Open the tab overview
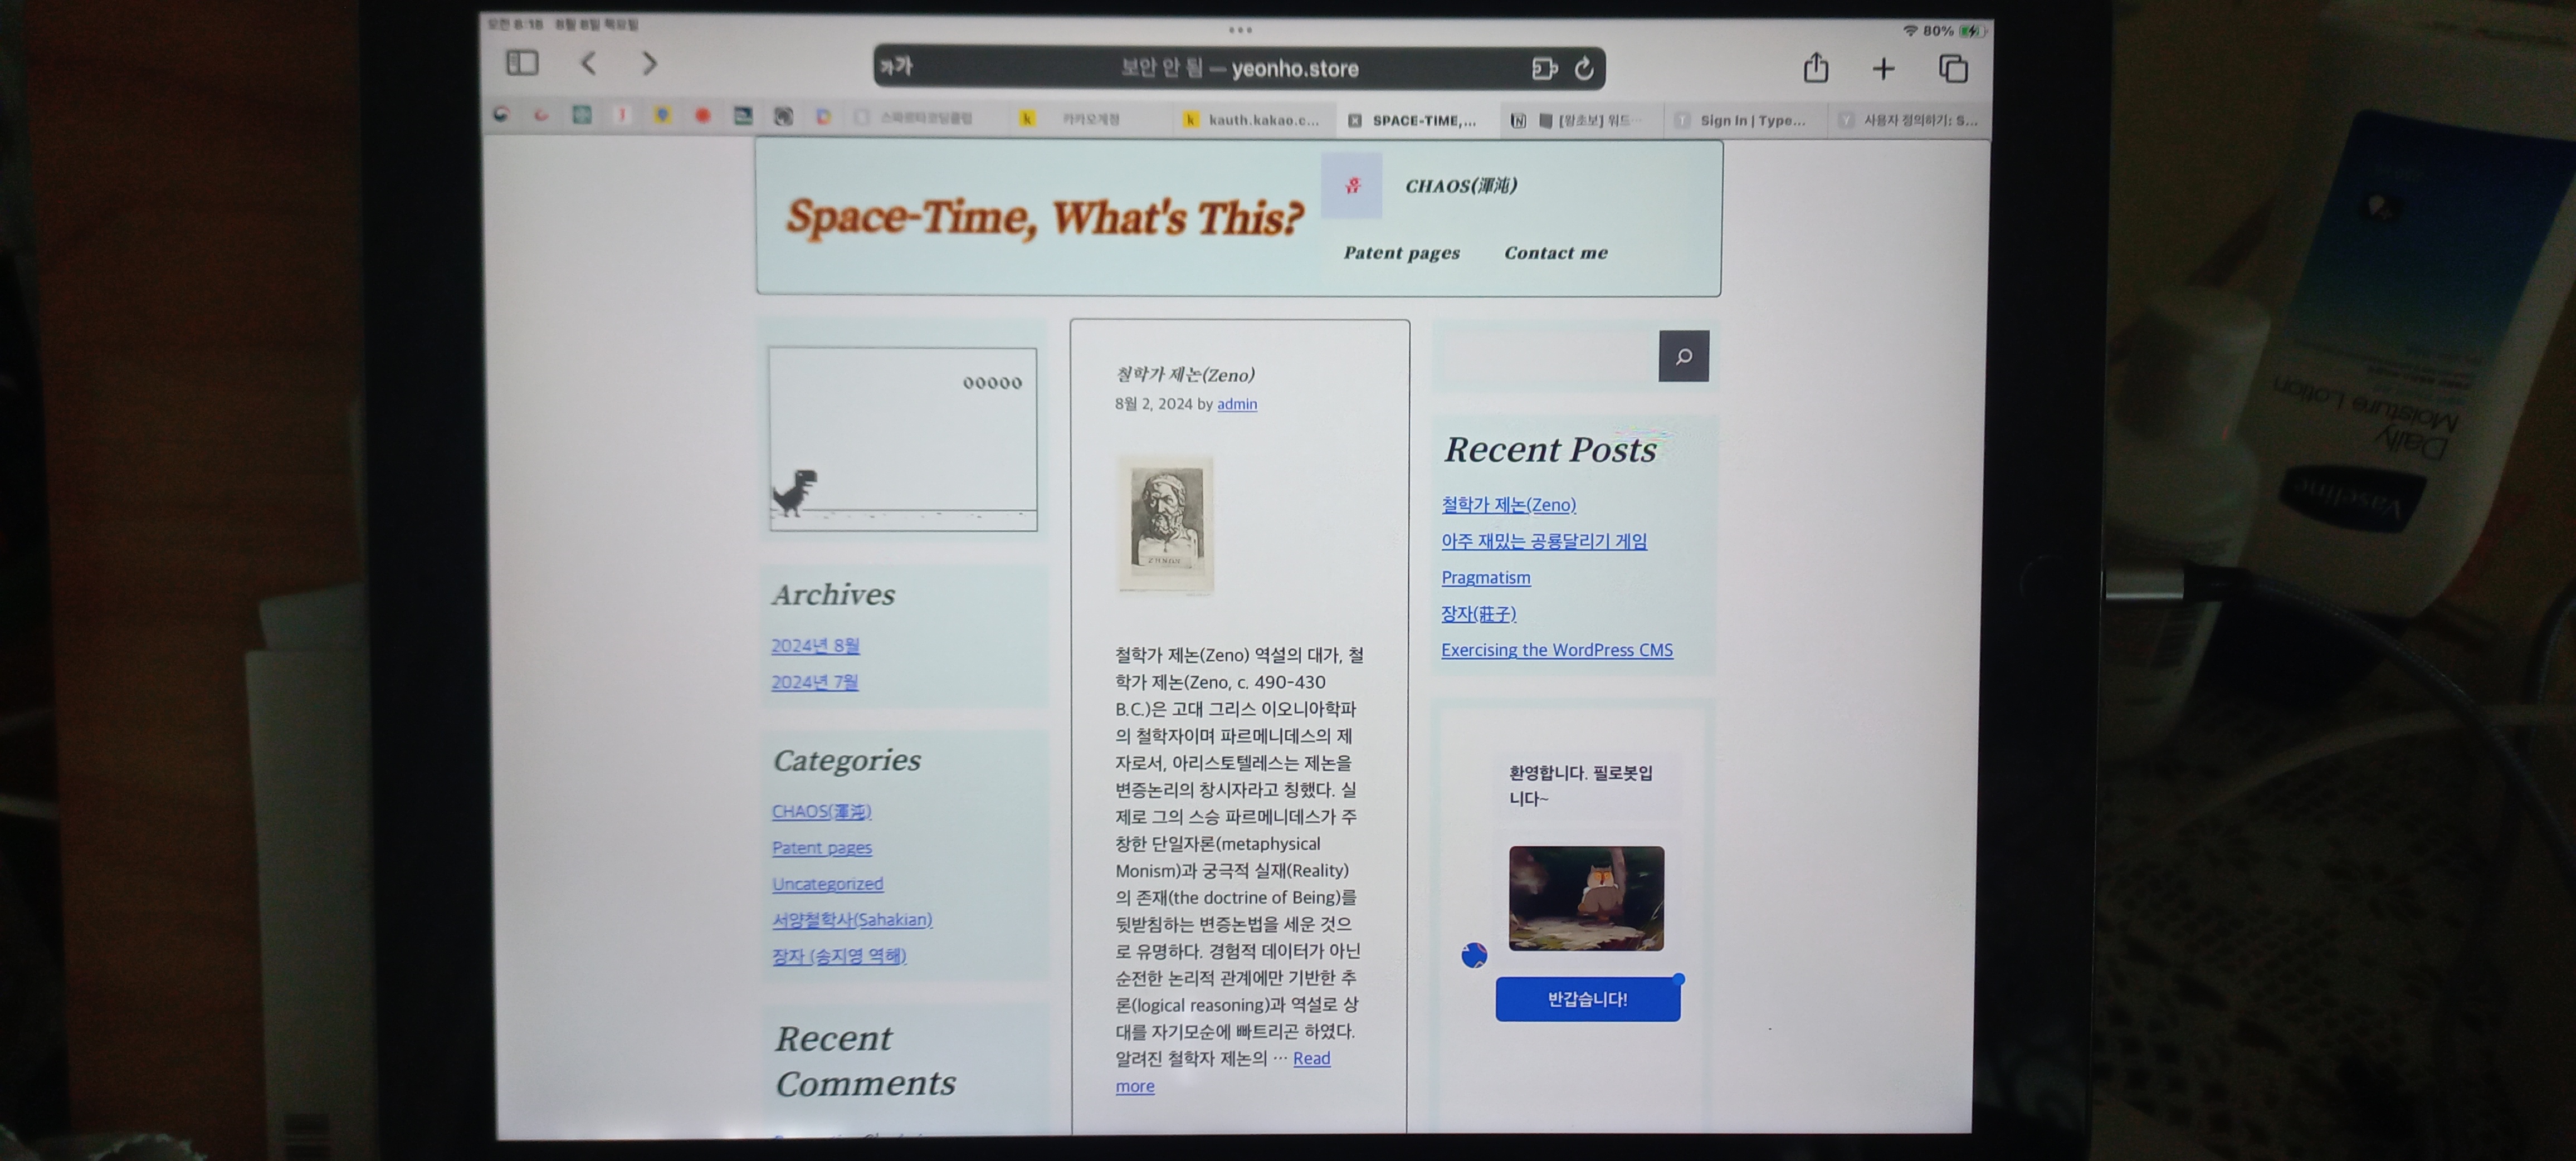 [x=1953, y=68]
